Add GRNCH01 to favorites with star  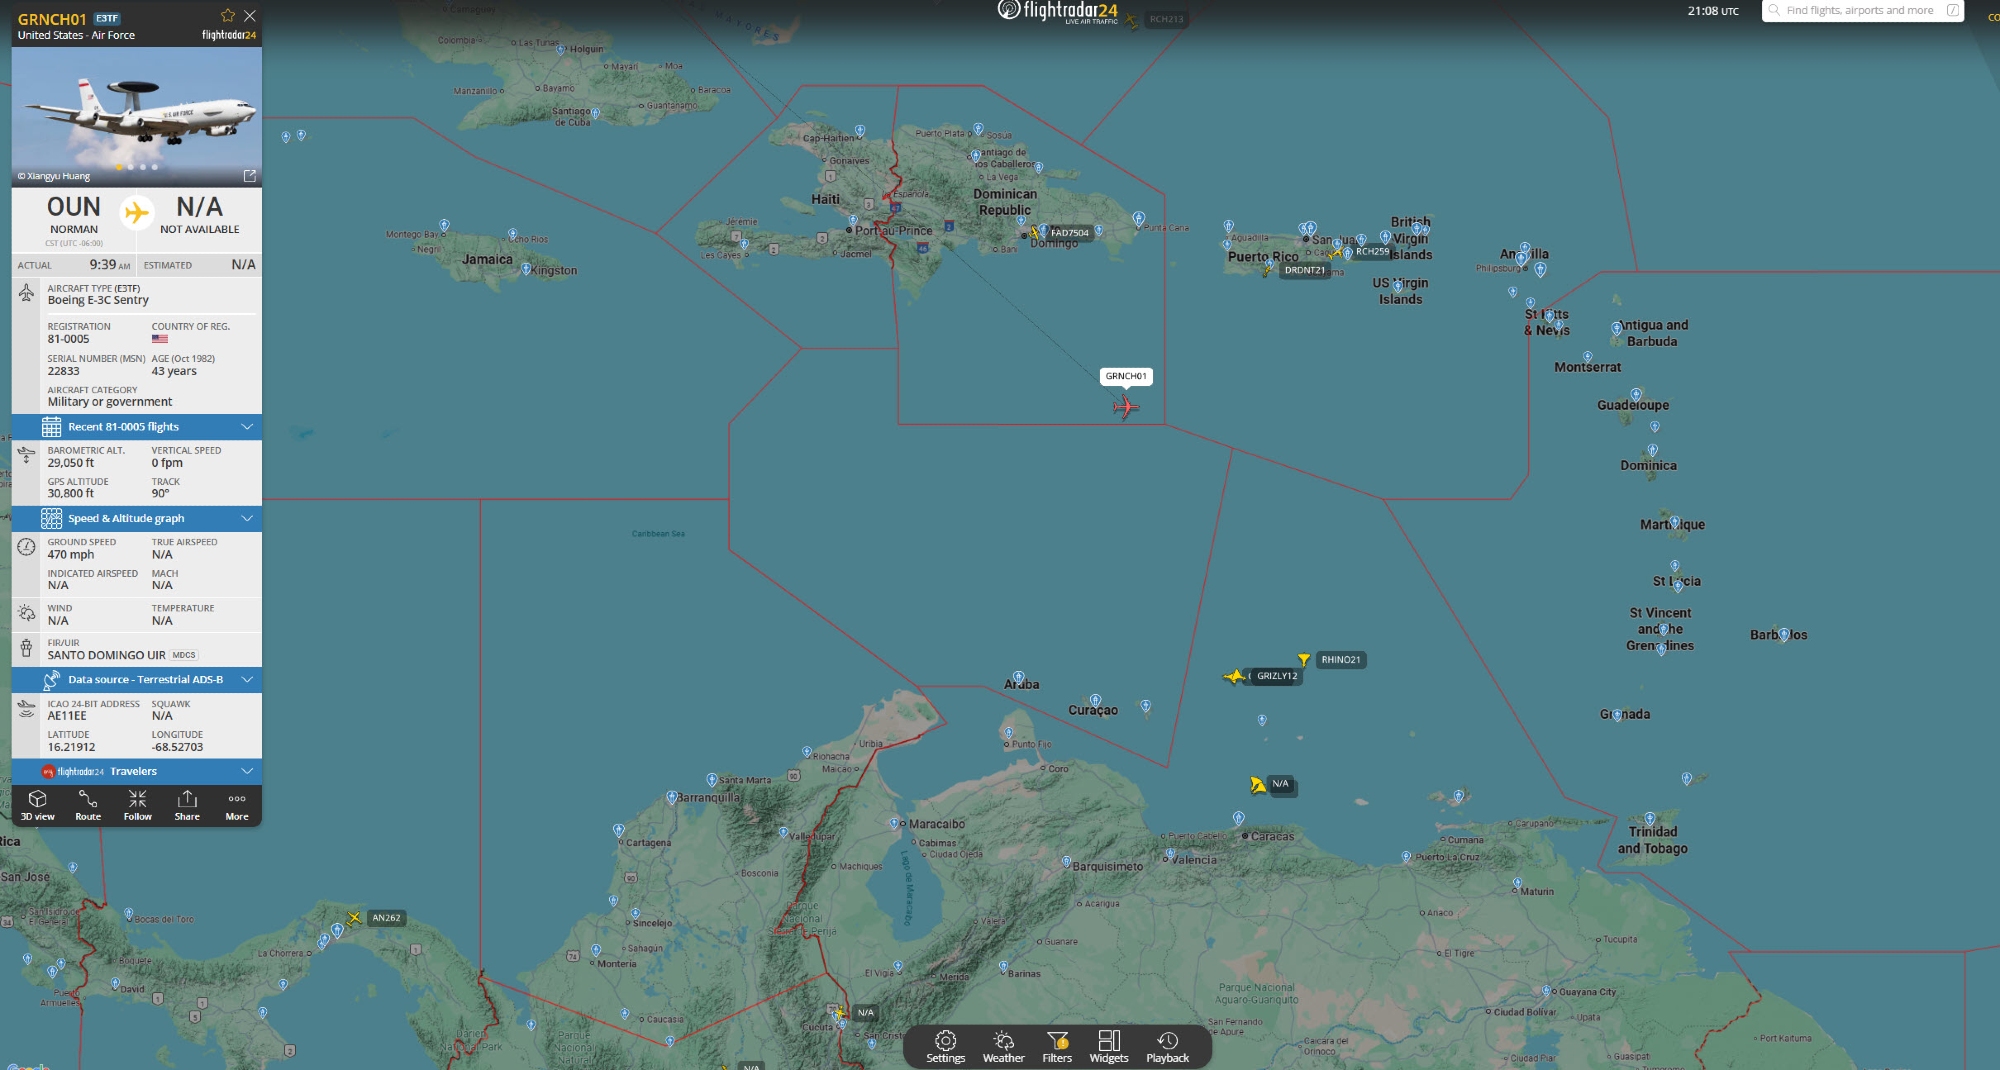coord(228,15)
